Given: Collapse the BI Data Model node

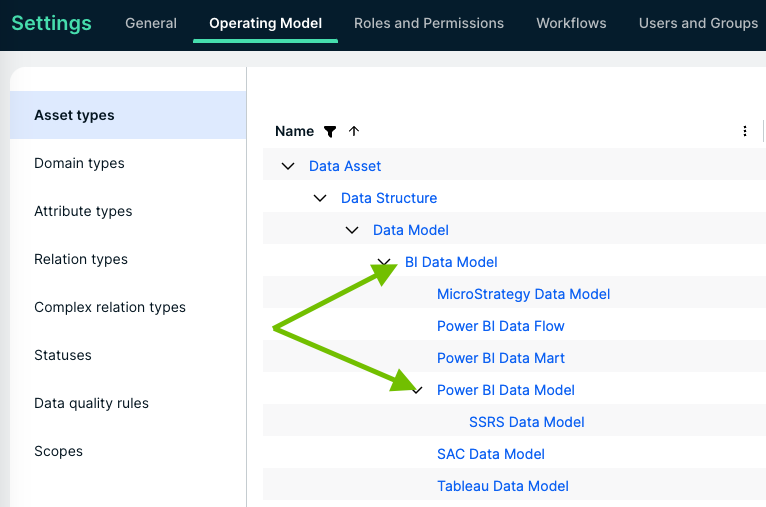Looking at the screenshot, I should click(x=384, y=262).
